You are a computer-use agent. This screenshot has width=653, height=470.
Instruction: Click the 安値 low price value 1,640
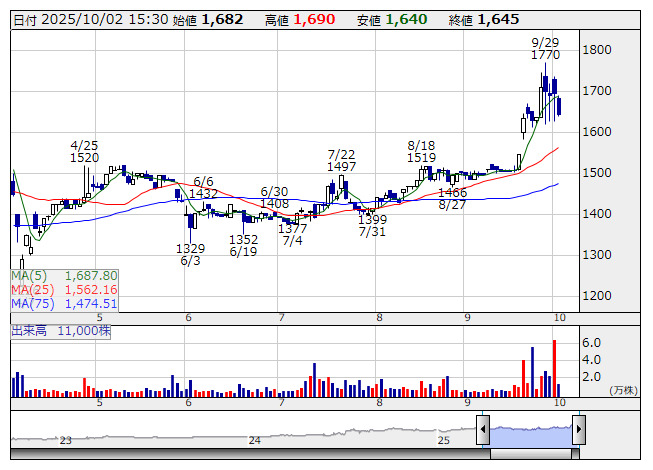(406, 19)
